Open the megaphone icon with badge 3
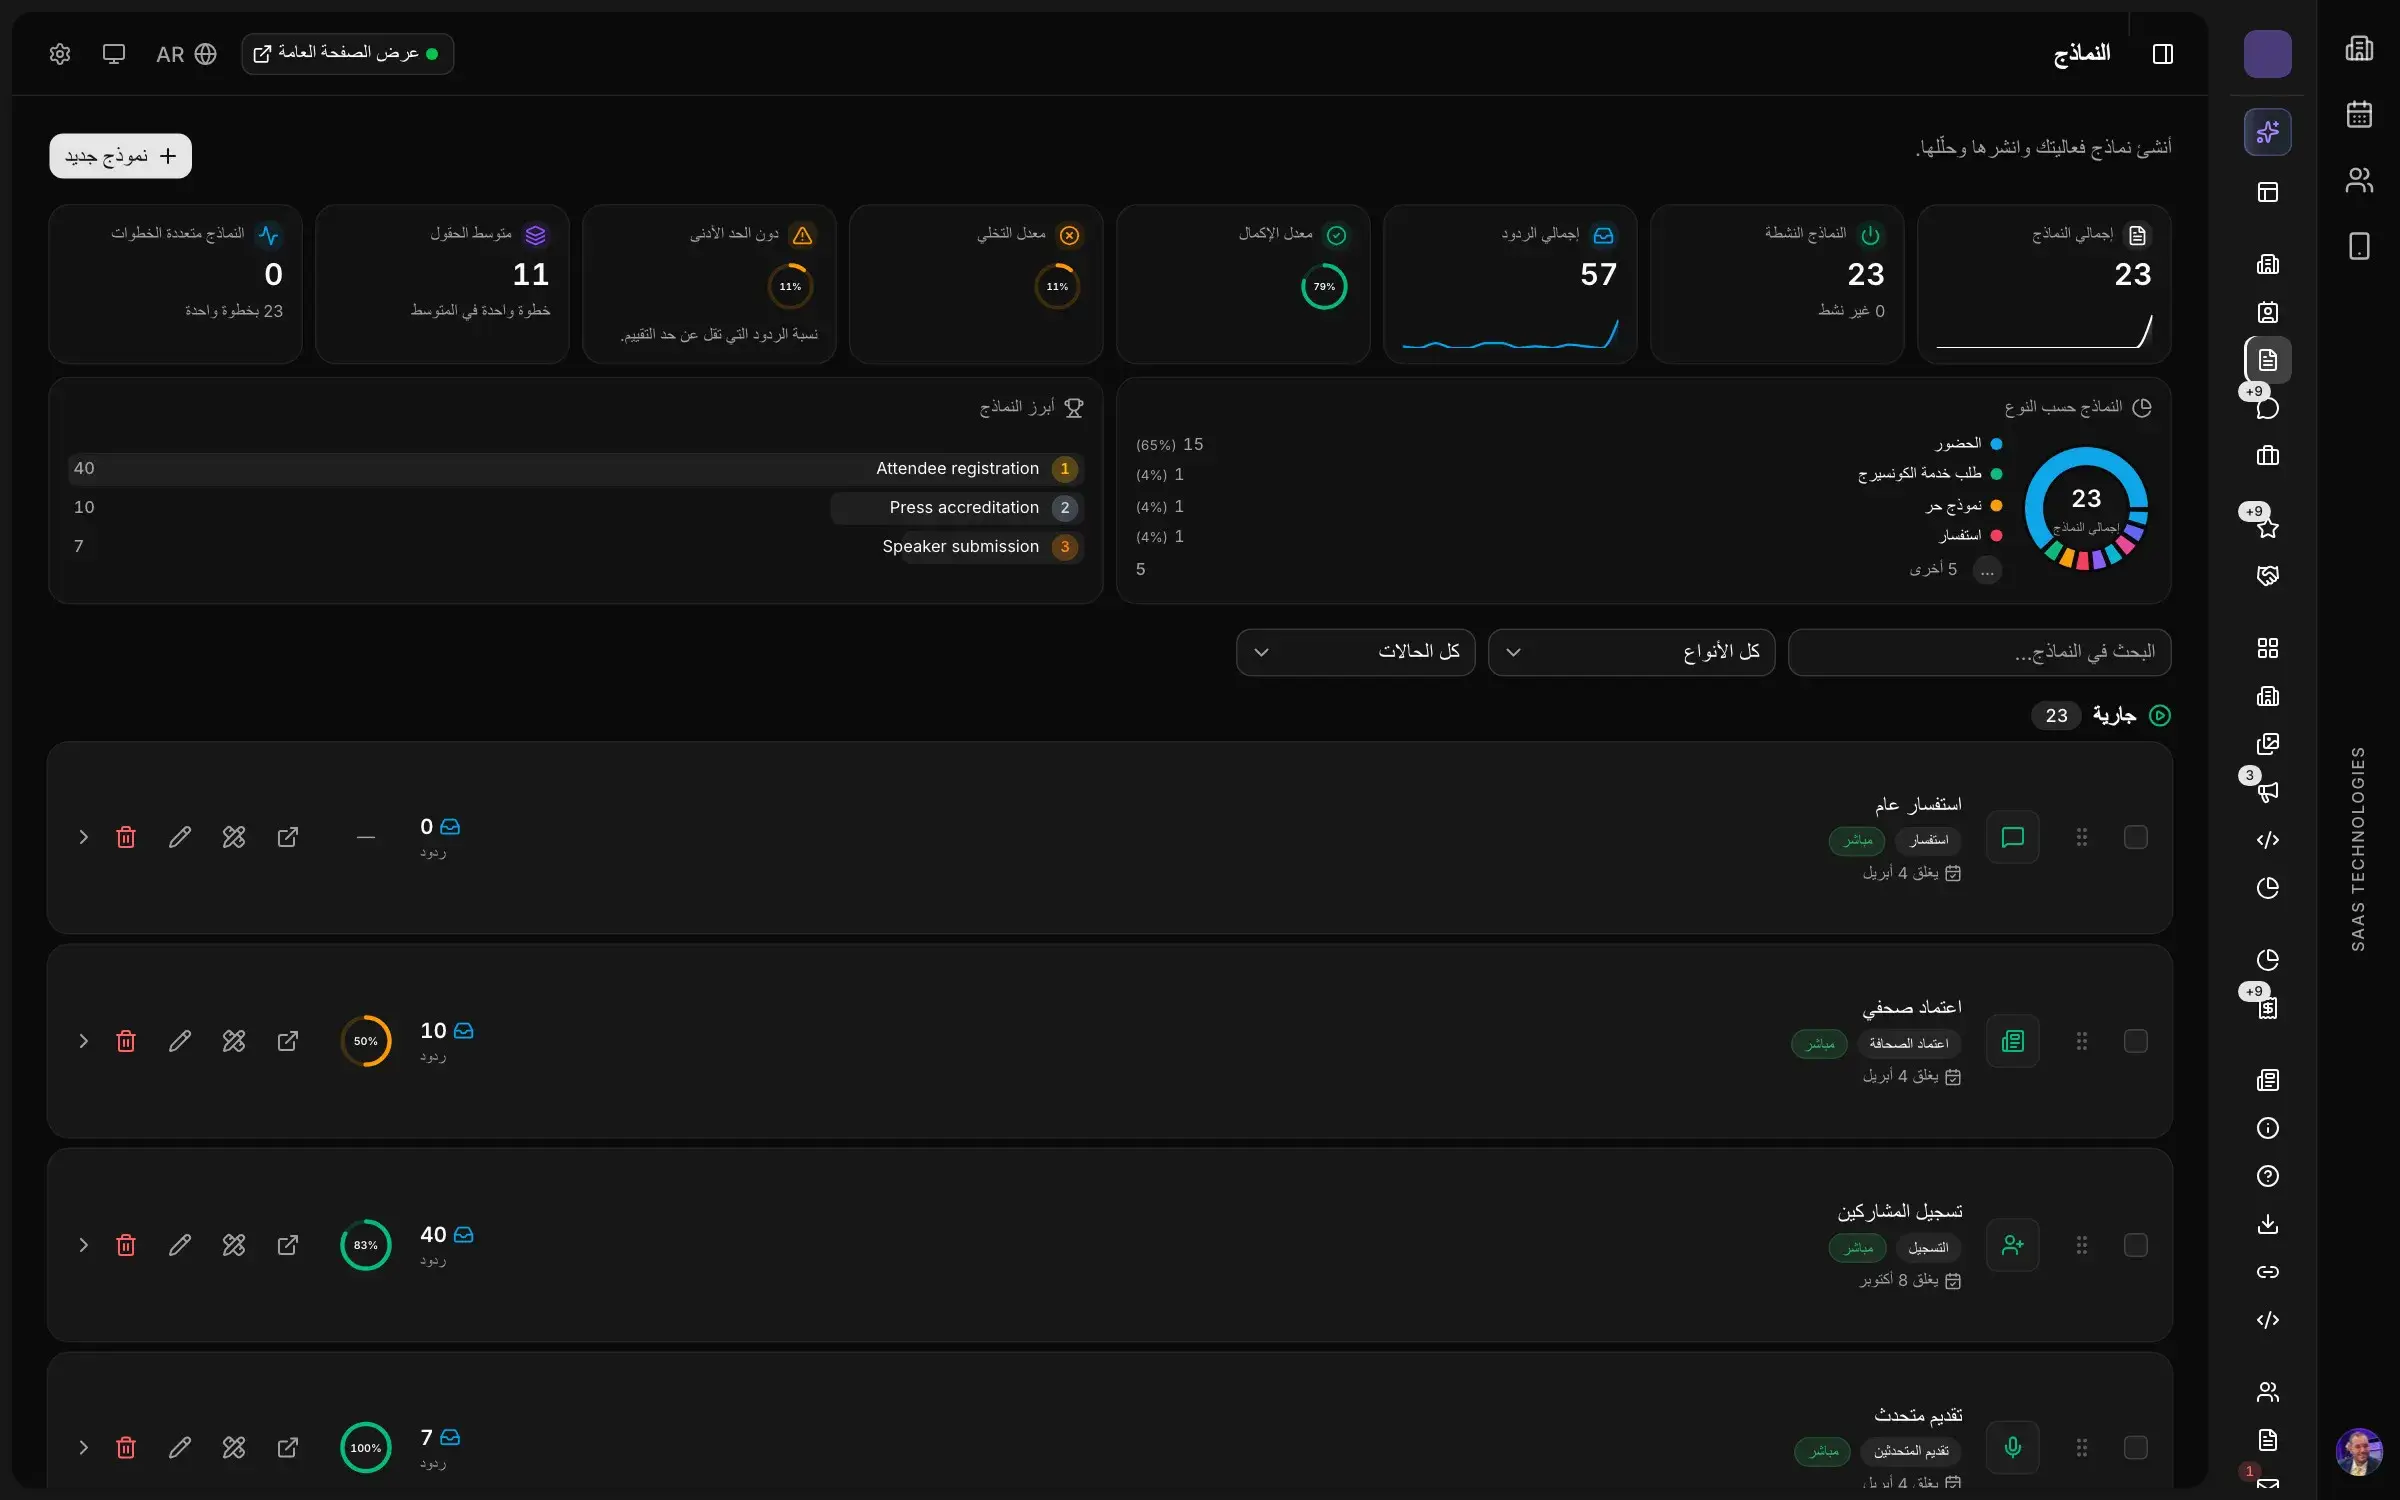Image resolution: width=2400 pixels, height=1500 pixels. coord(2267,791)
